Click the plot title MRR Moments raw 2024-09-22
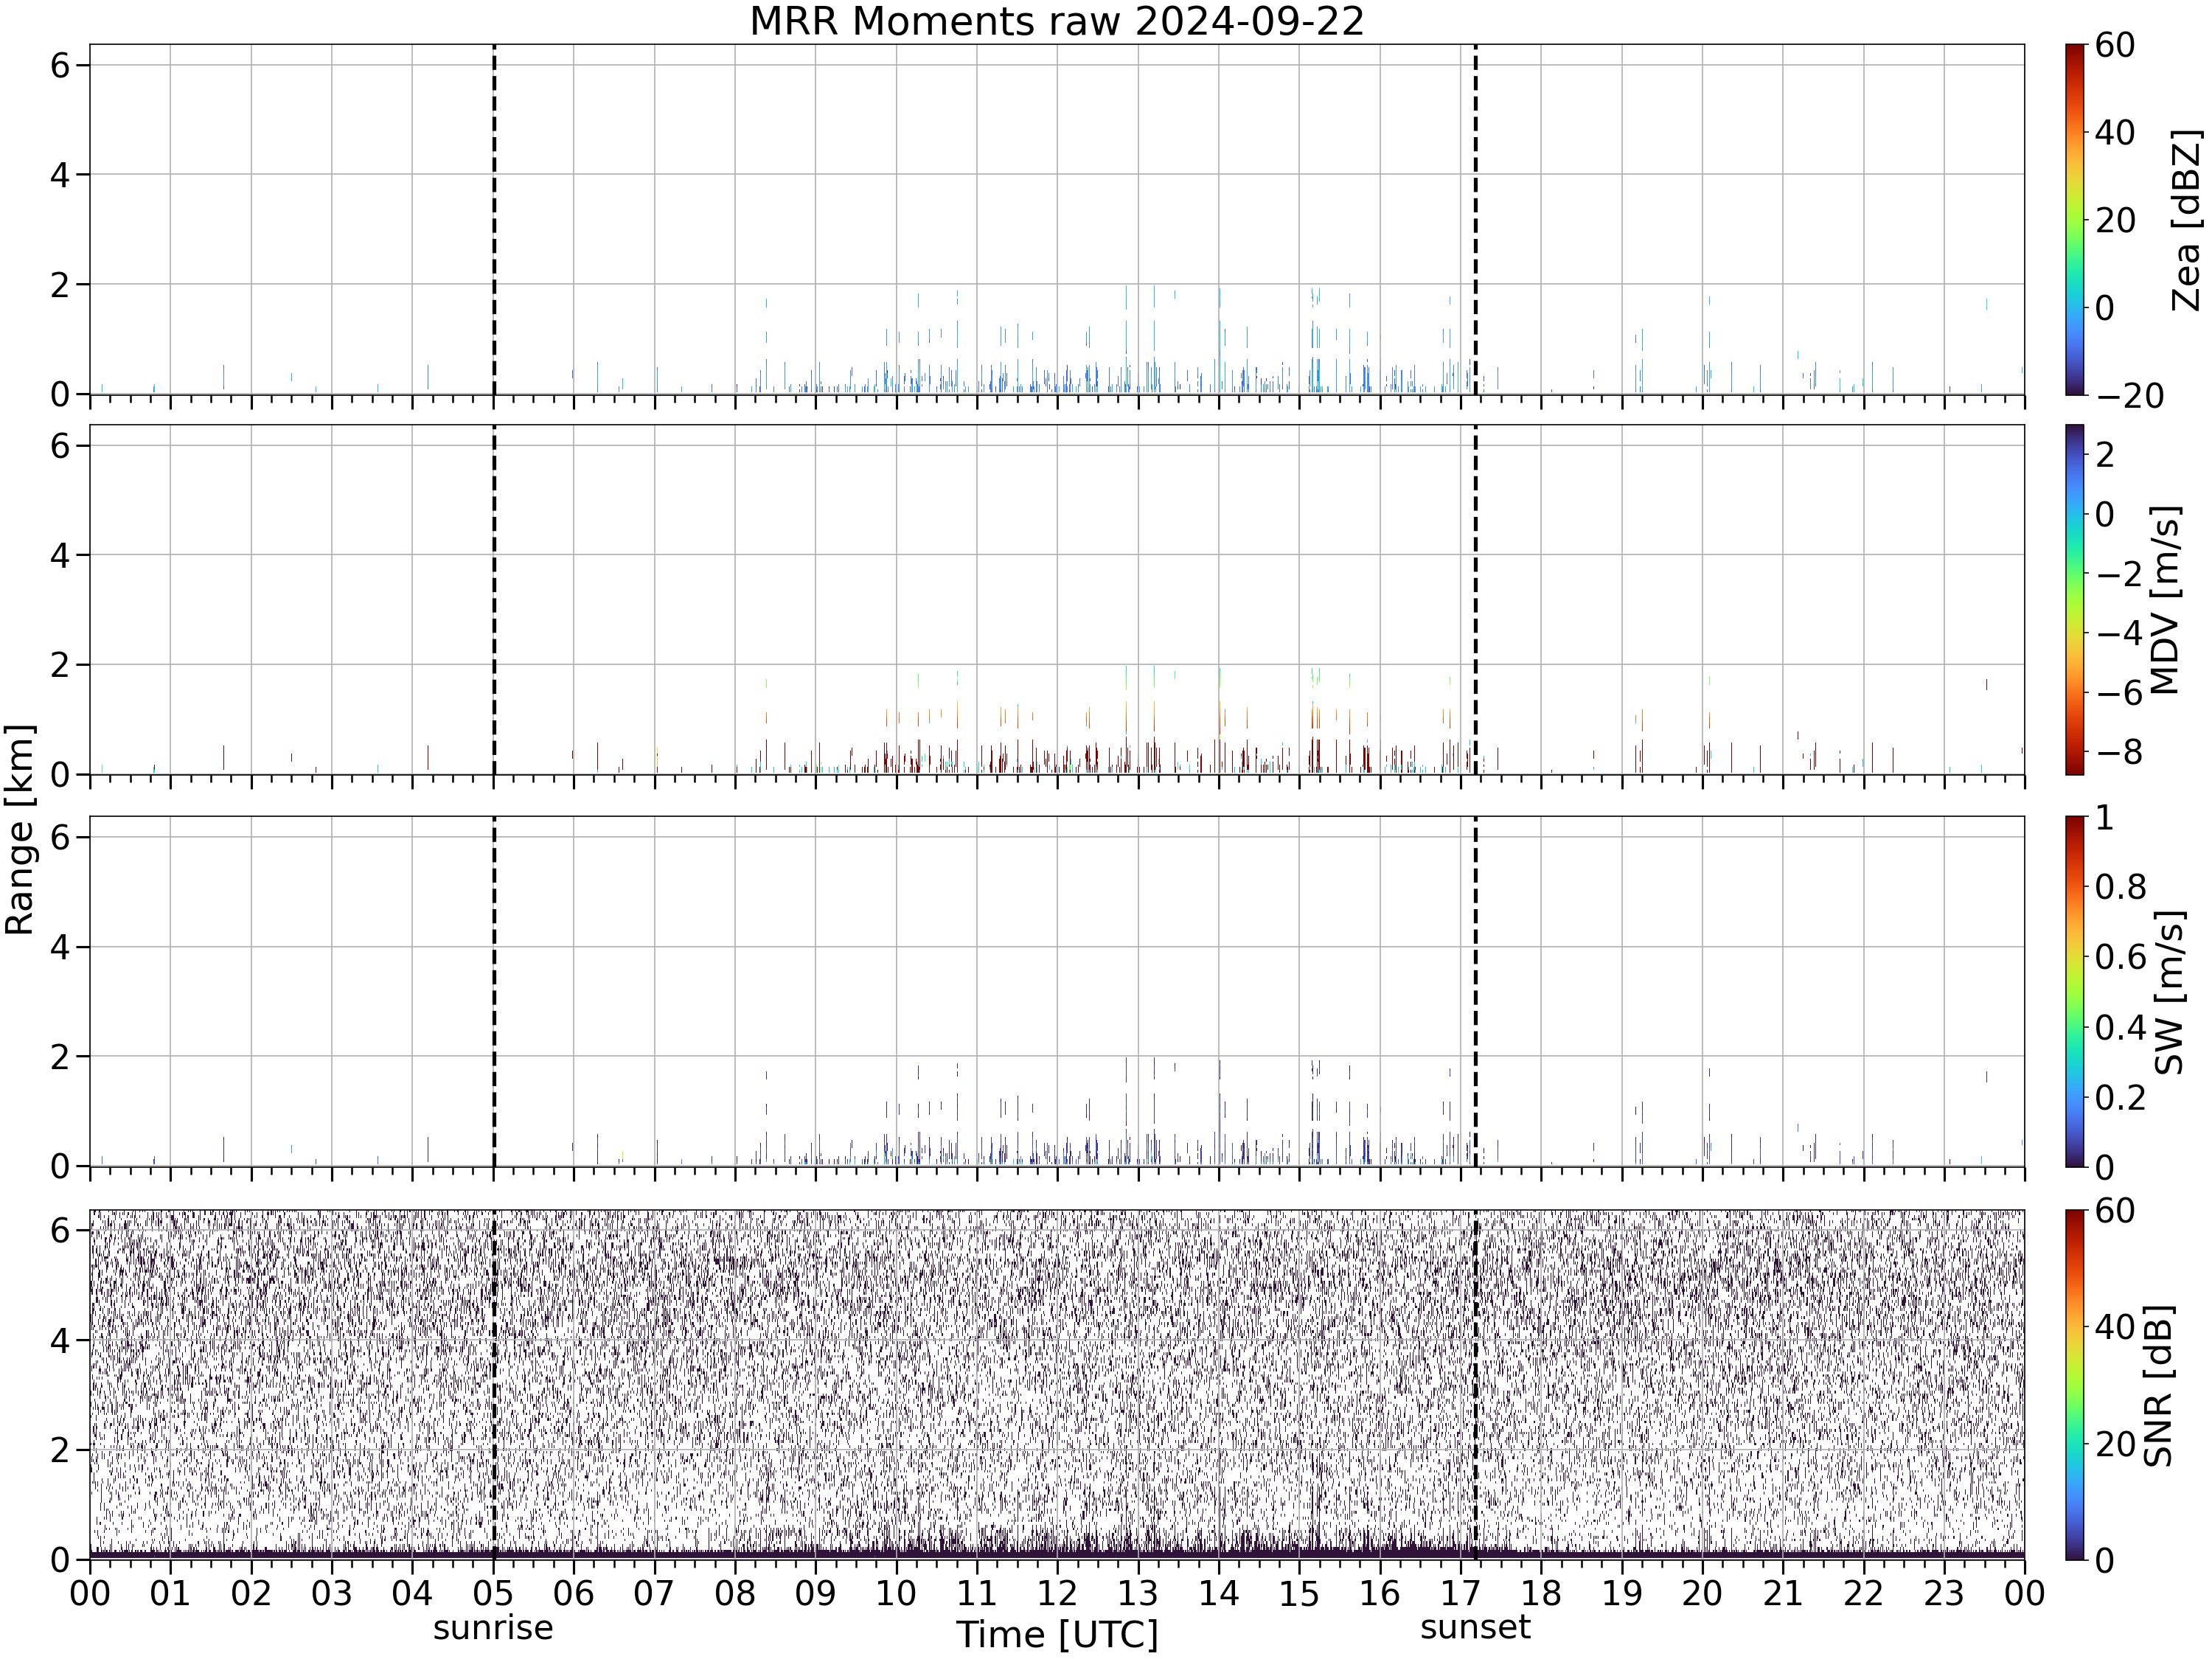Image resolution: width=2212 pixels, height=1659 pixels. (1056, 22)
